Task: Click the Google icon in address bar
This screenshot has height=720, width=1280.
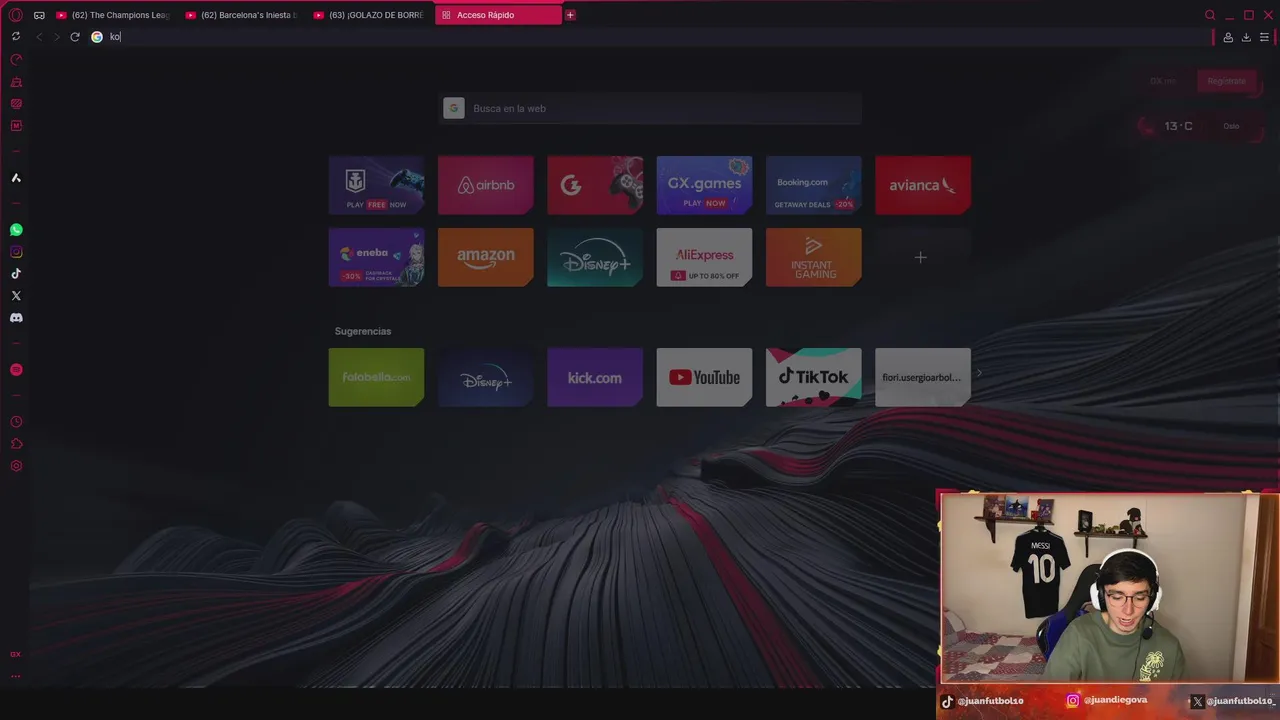Action: click(97, 37)
